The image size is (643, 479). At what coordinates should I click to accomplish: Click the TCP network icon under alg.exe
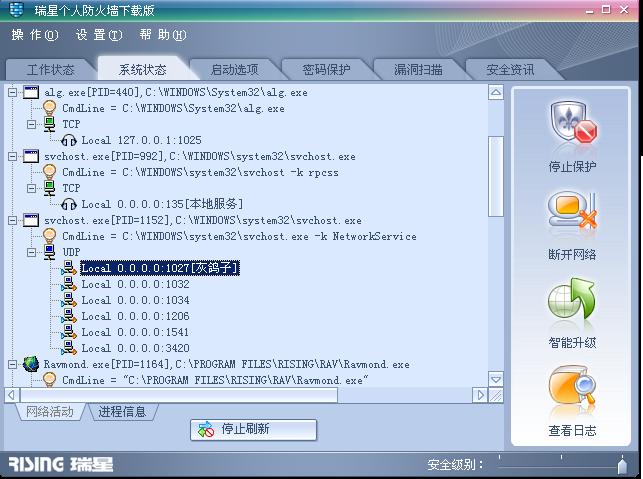pos(50,124)
